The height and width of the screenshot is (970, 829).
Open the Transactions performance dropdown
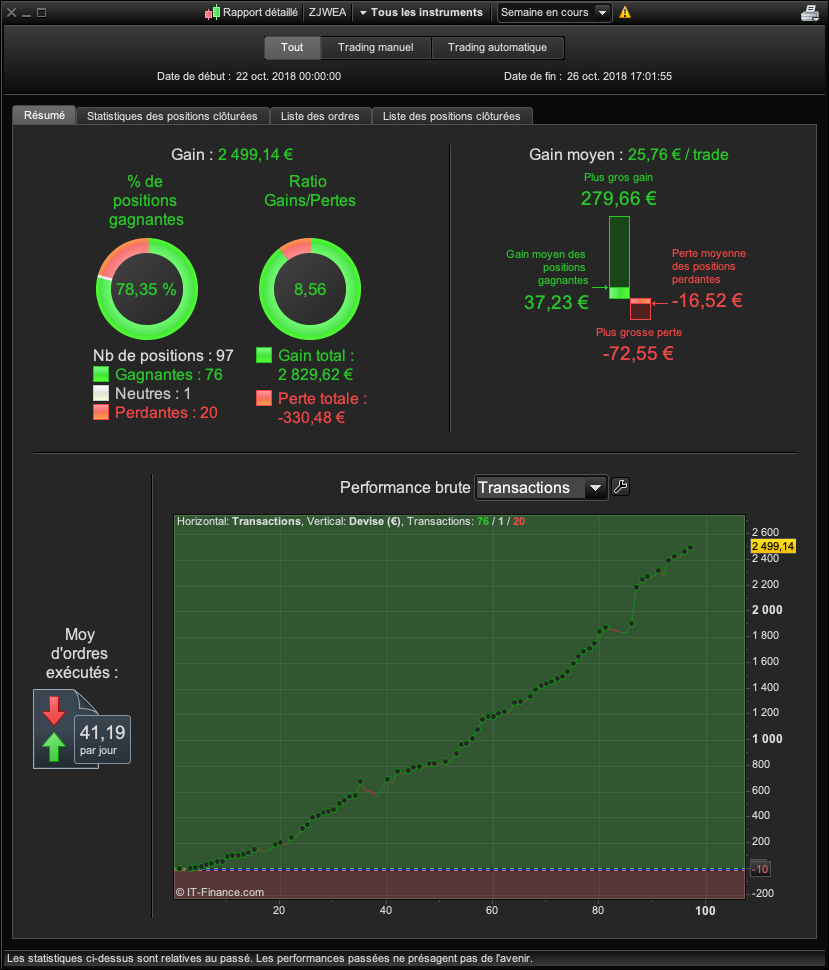point(541,487)
